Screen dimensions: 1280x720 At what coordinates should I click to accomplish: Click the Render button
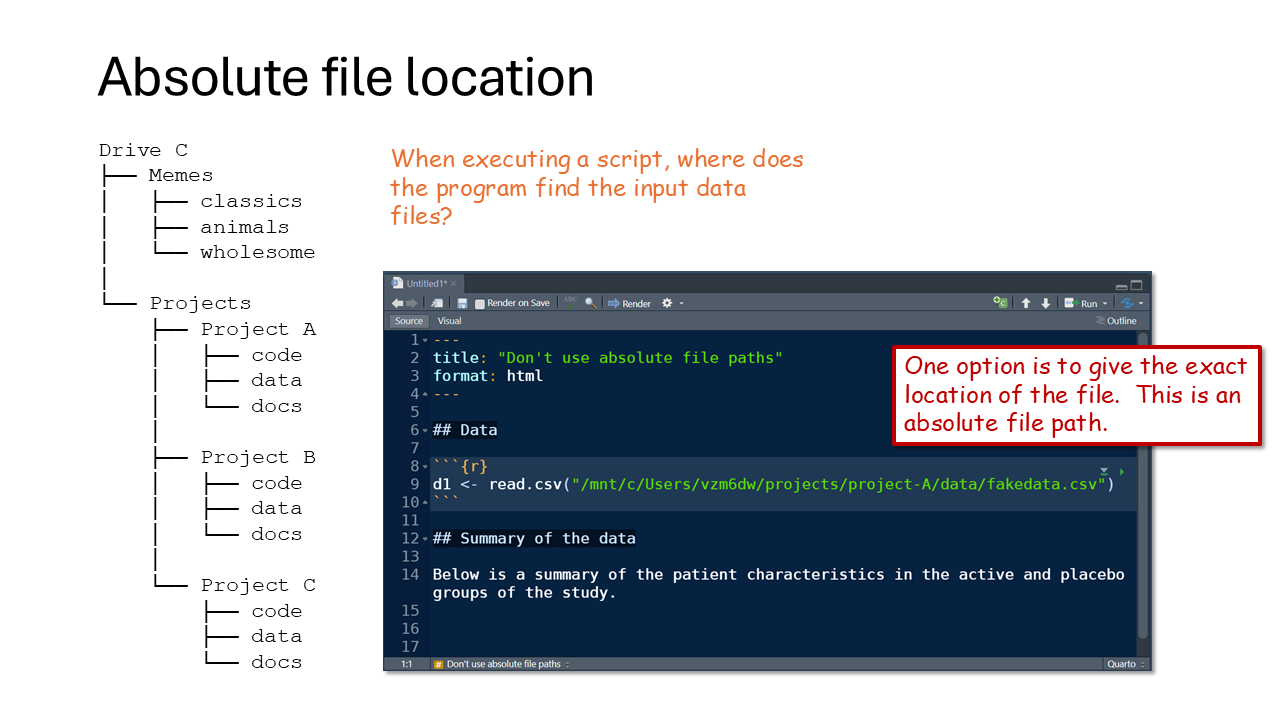(x=629, y=303)
